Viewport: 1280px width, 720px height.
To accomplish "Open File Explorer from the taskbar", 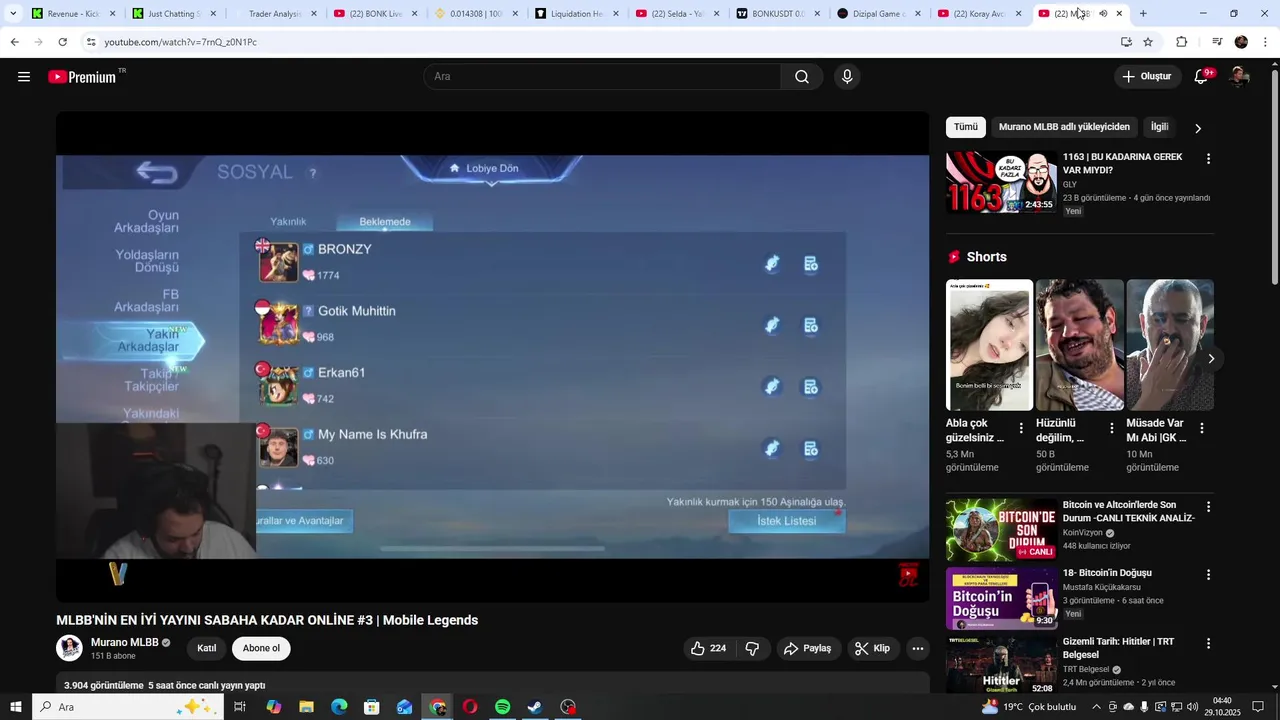I will coord(307,707).
